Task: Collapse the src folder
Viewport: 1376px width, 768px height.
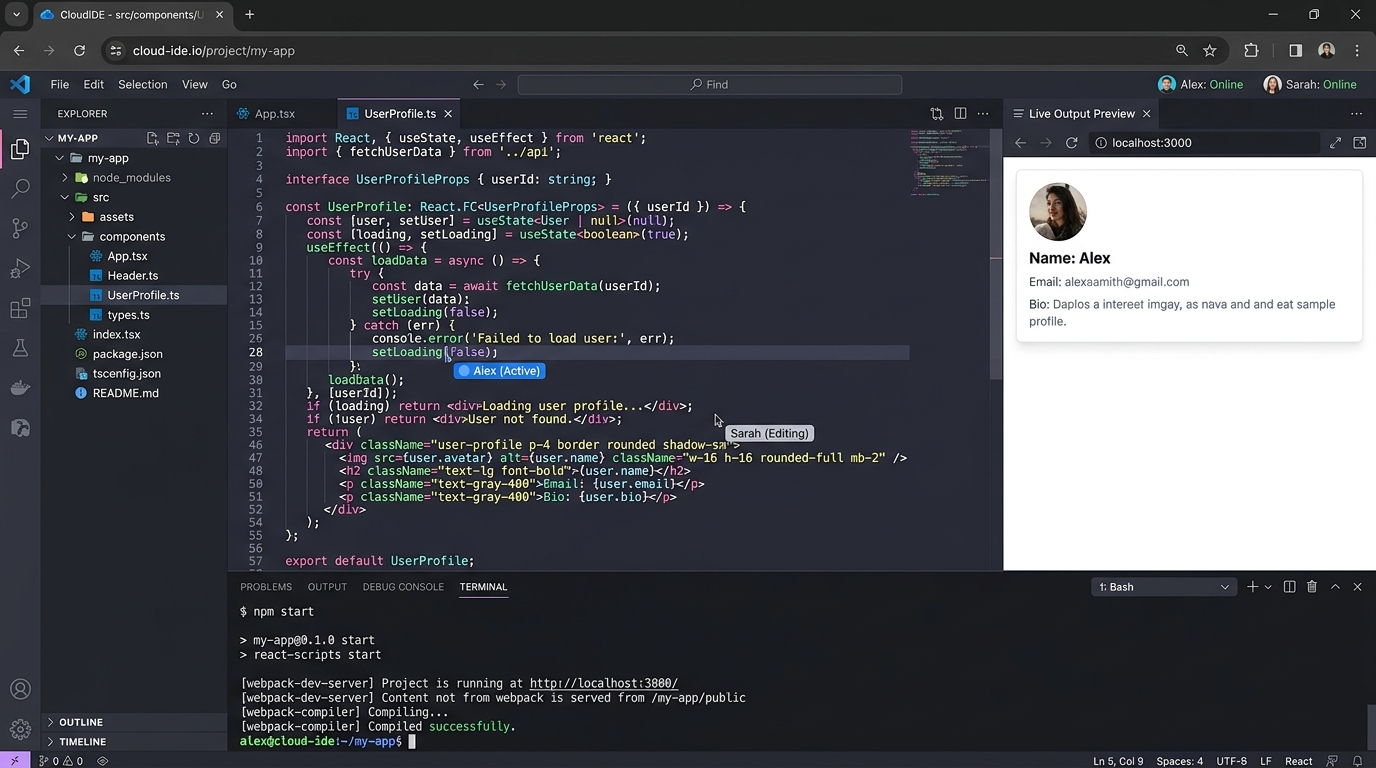Action: 65,197
